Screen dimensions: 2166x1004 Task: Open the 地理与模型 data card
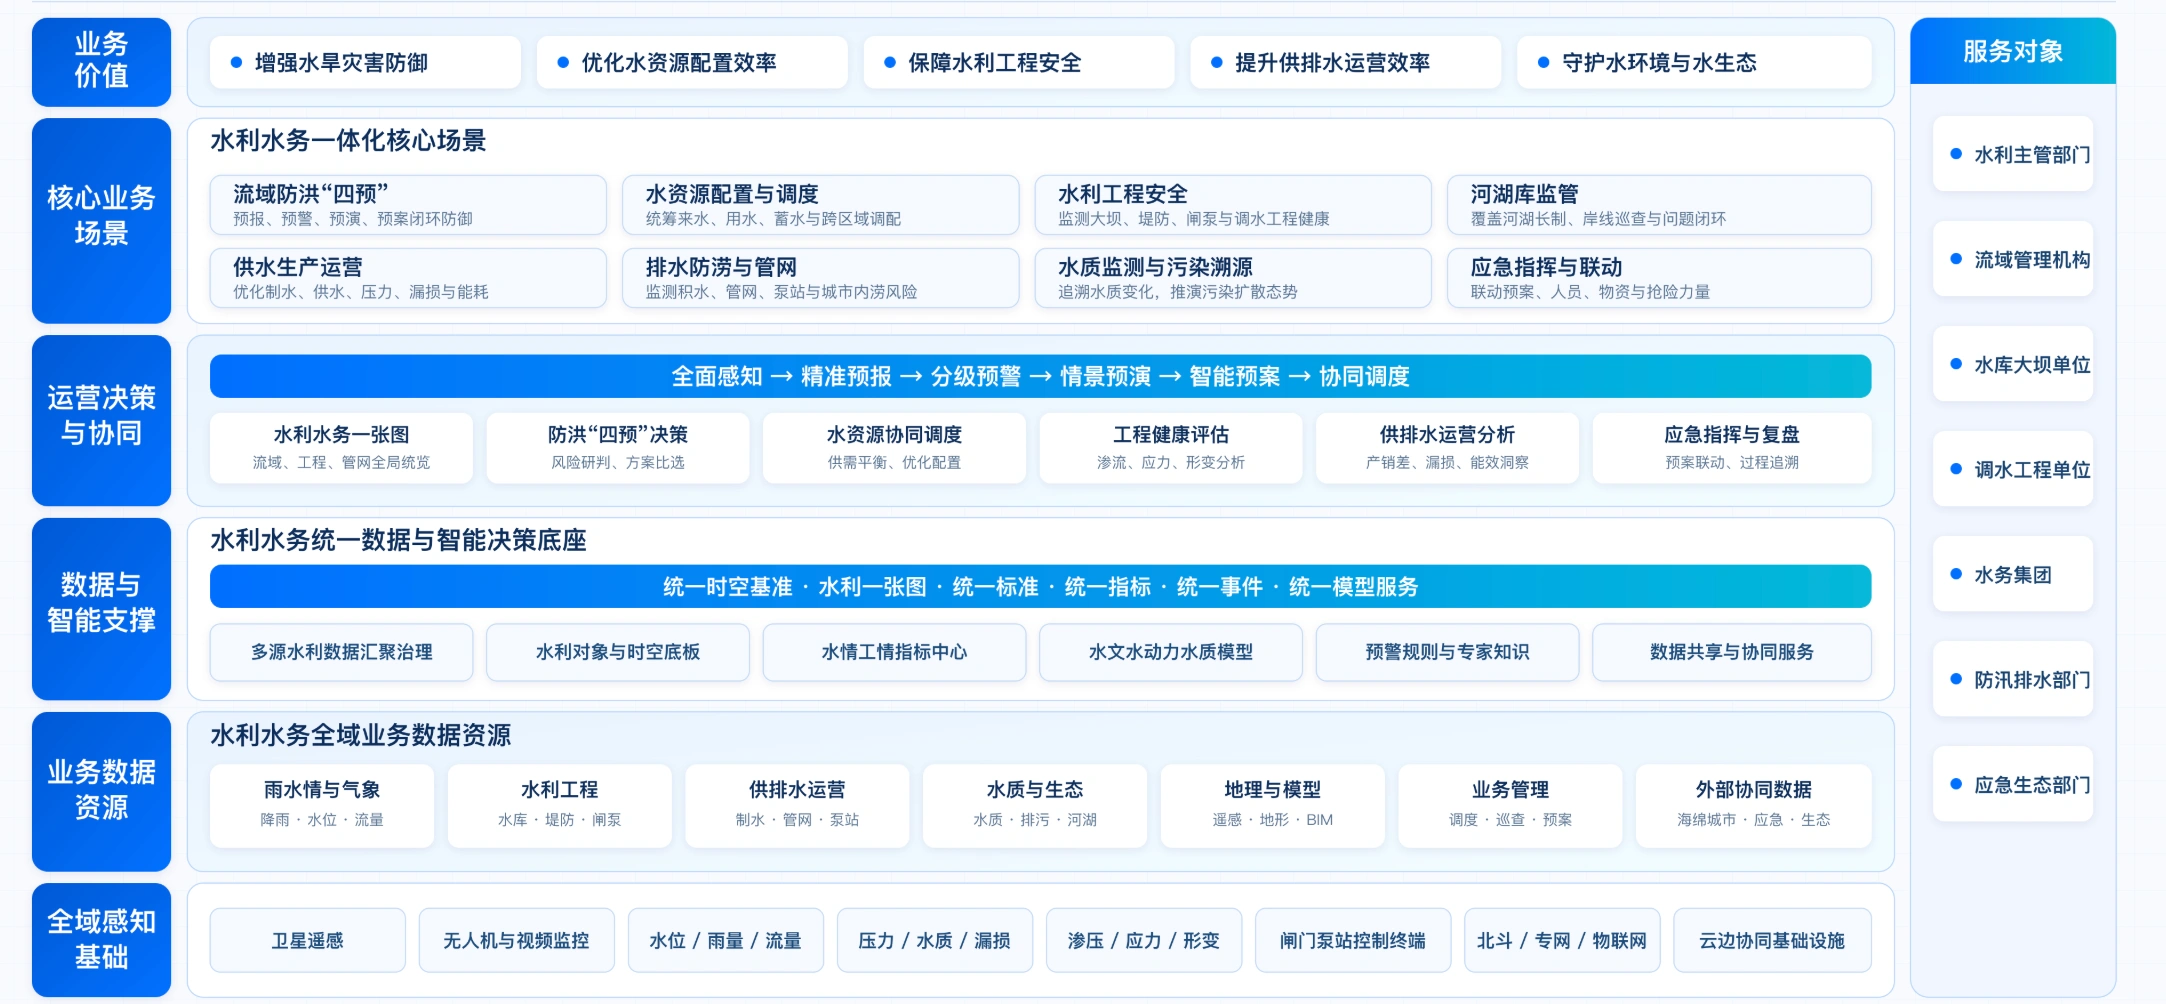[x=1273, y=806]
